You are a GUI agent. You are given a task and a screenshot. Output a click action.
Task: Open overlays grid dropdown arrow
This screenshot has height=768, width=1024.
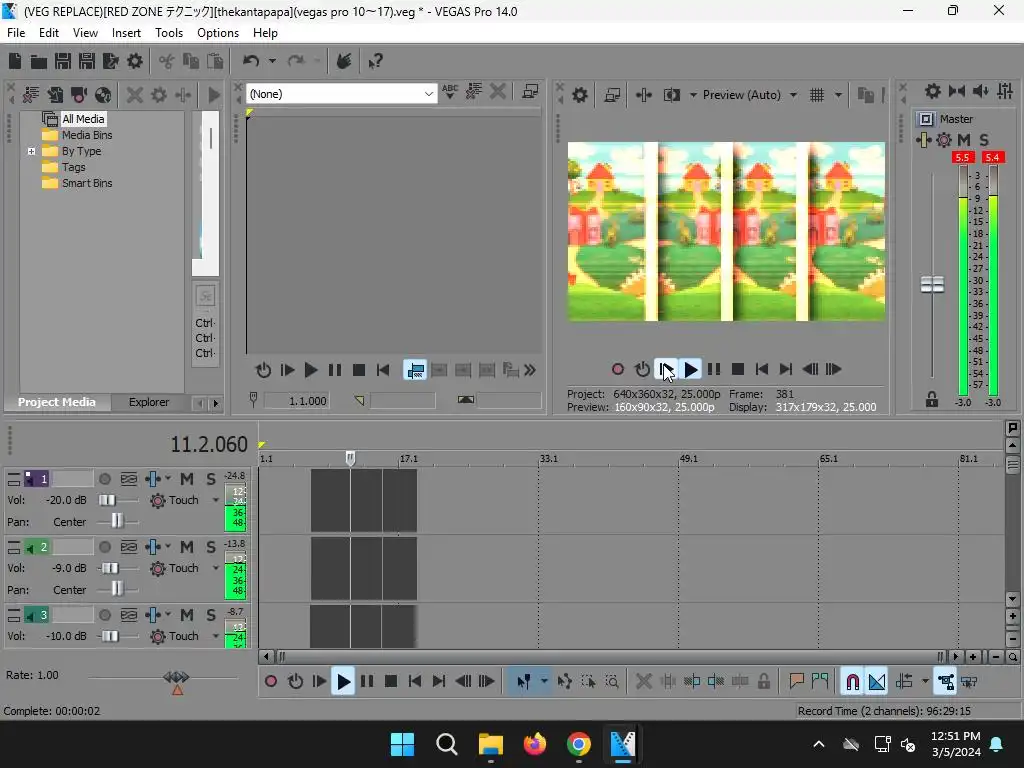click(838, 95)
